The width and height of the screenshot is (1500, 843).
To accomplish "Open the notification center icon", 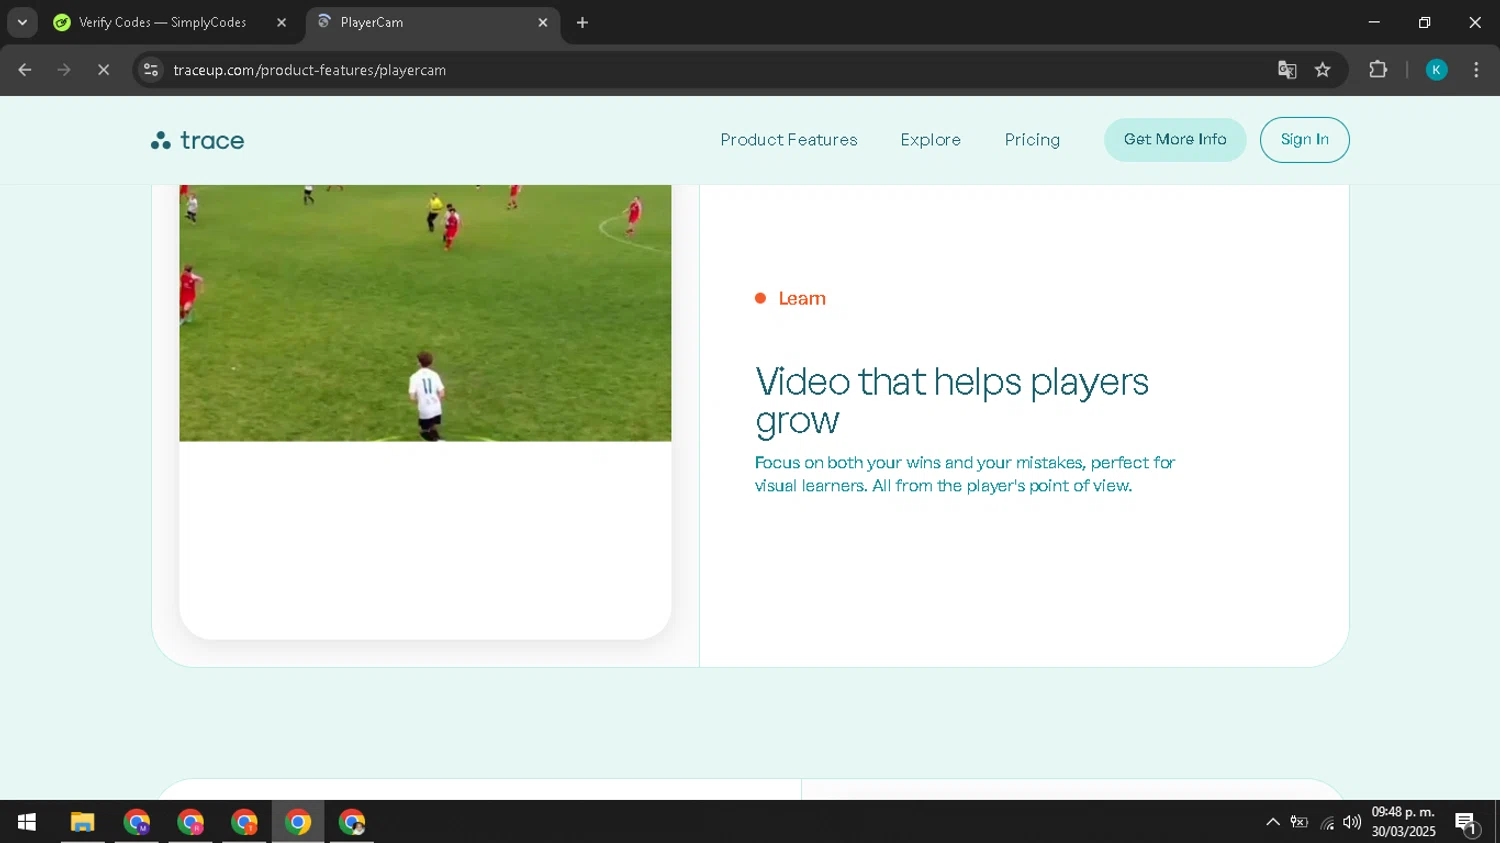I will click(x=1466, y=823).
